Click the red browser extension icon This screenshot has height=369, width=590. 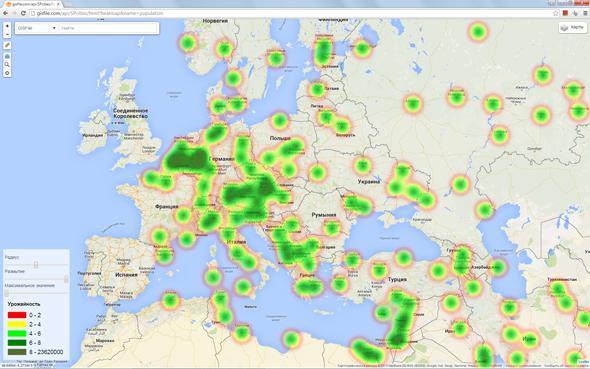point(565,13)
